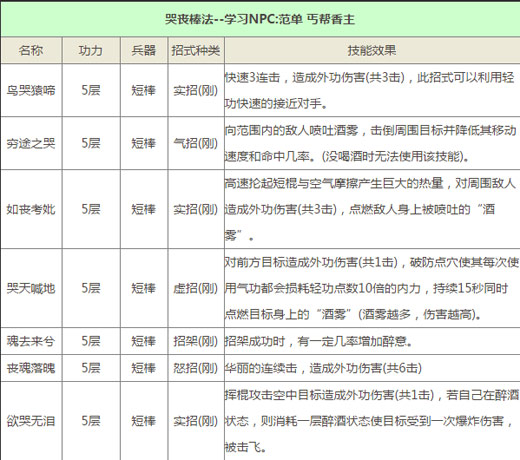Image resolution: width=520 pixels, height=460 pixels.
Task: Click the effect text starting 快速3连击
Action: click(x=370, y=90)
